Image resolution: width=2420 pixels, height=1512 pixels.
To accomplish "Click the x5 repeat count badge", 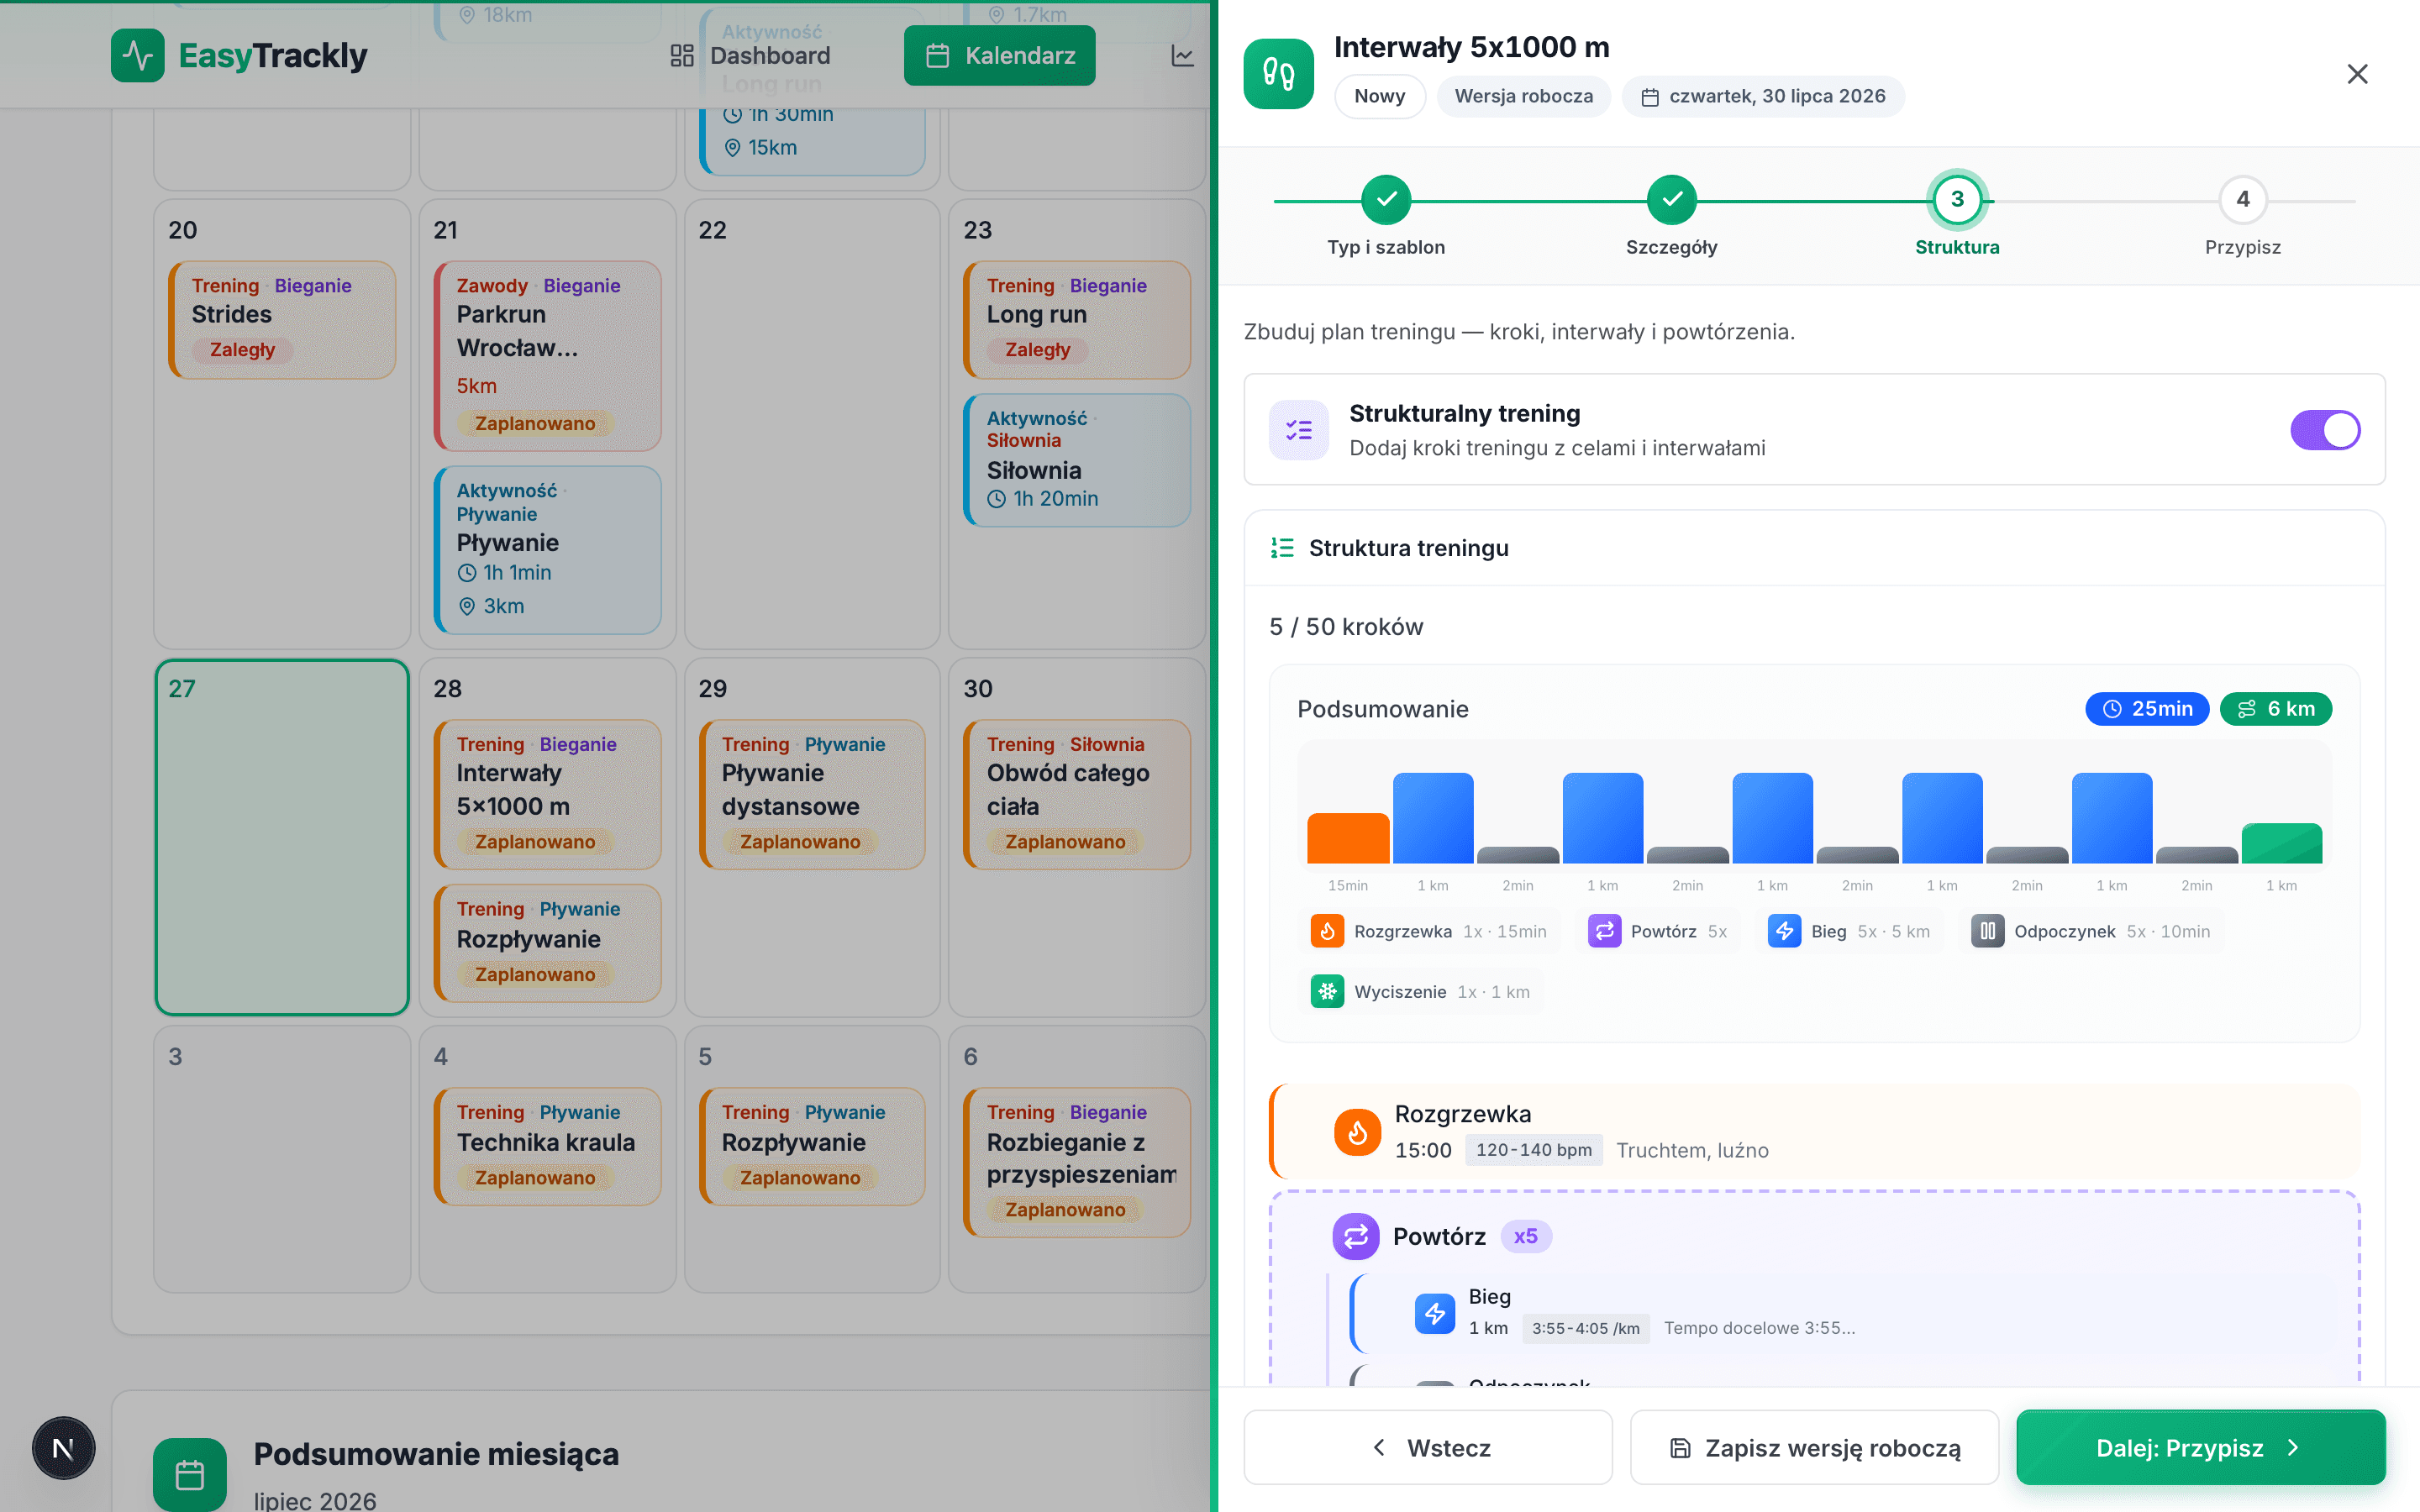I will point(1525,1237).
